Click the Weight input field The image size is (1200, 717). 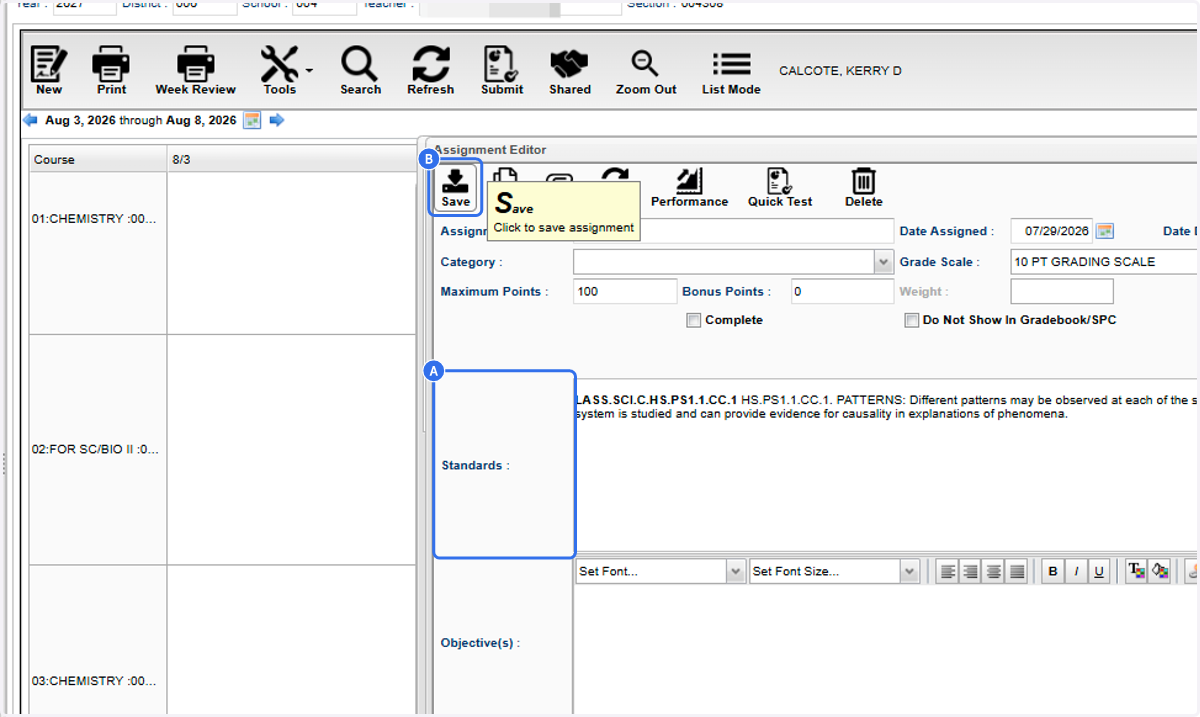(x=1062, y=292)
